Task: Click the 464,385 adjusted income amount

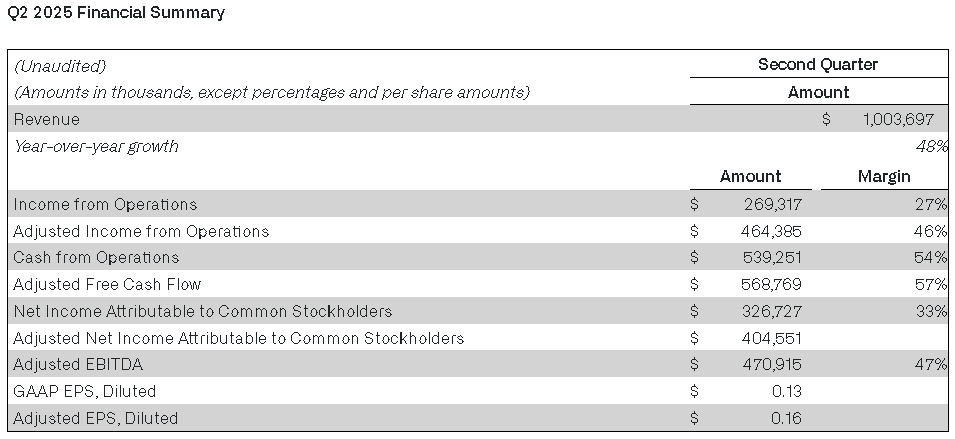Action: point(771,231)
